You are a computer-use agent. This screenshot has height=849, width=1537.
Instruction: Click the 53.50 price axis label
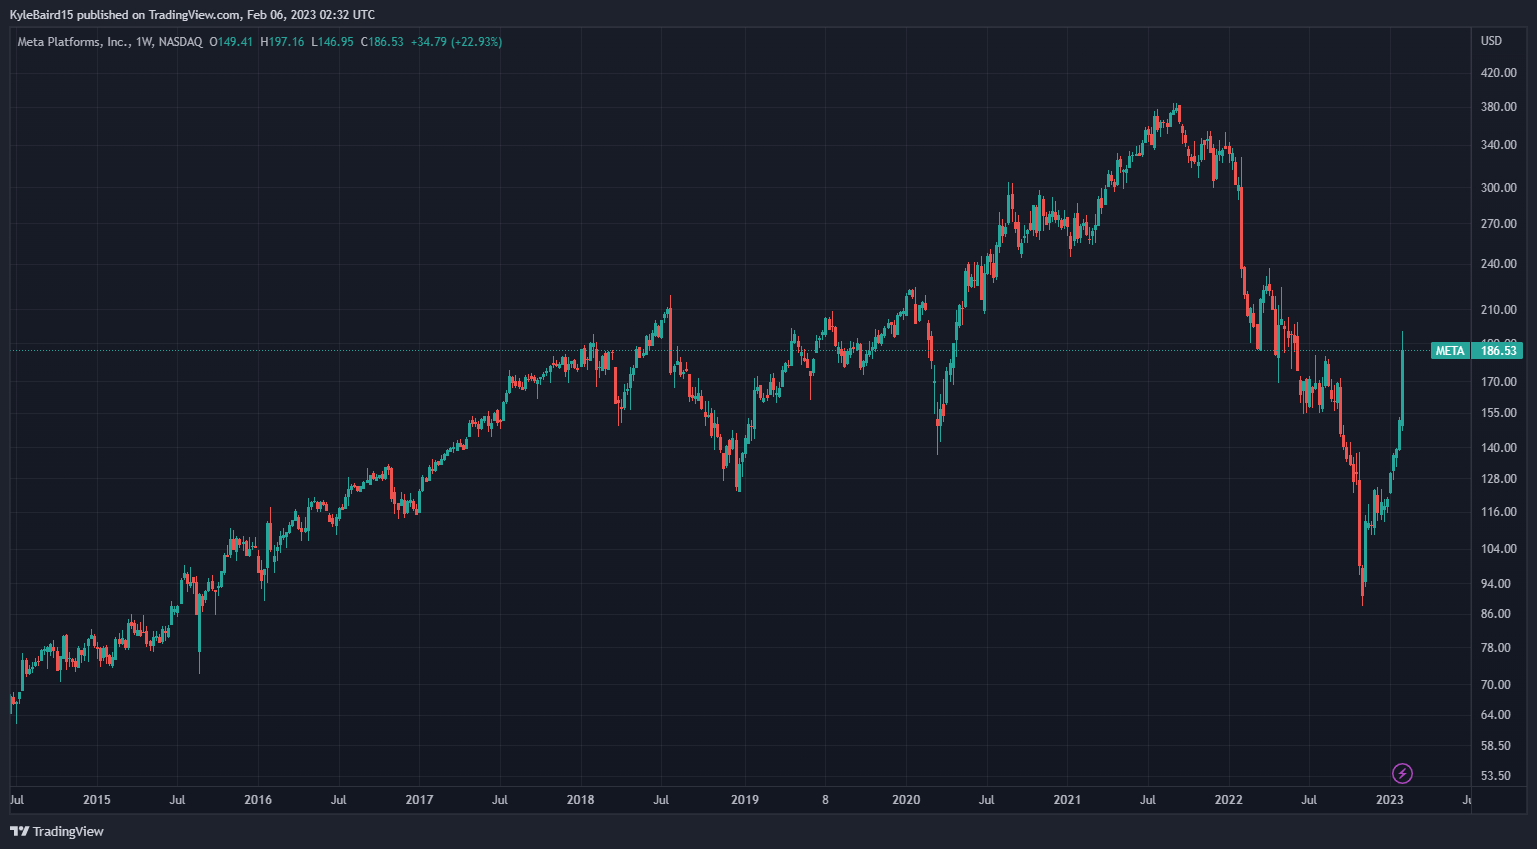[1498, 776]
